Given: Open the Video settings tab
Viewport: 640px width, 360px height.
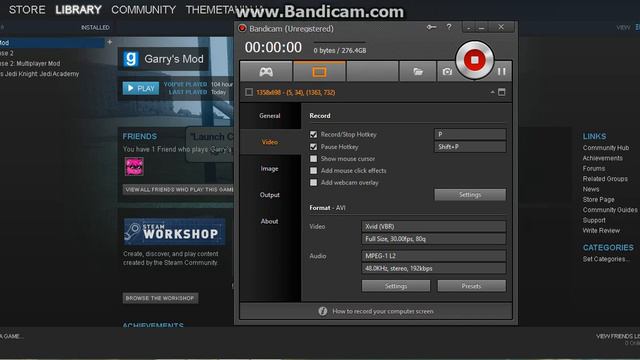Looking at the screenshot, I should point(270,142).
